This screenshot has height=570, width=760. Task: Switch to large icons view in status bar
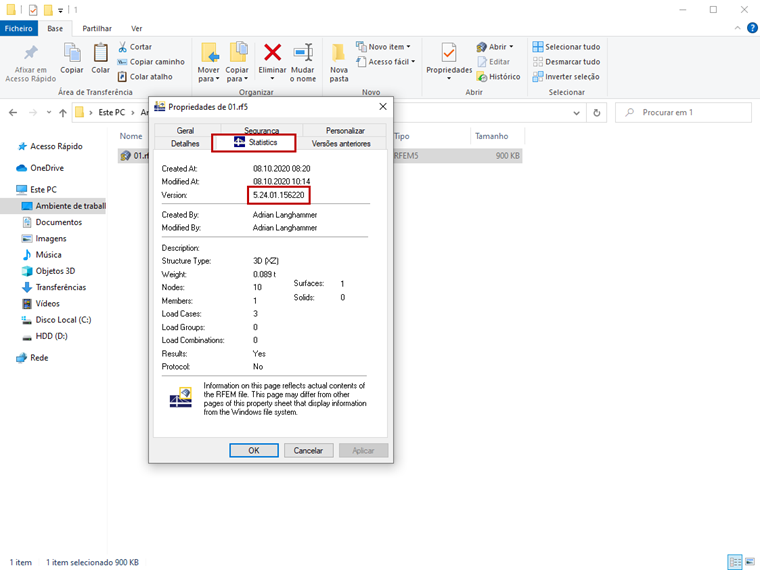(x=749, y=562)
